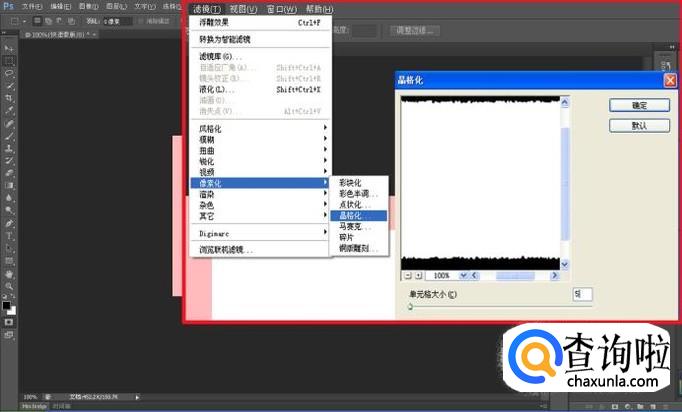682x412 pixels.
Task: Click preview scrollbar right arrow in Crystallize dialog
Action: pos(555,275)
